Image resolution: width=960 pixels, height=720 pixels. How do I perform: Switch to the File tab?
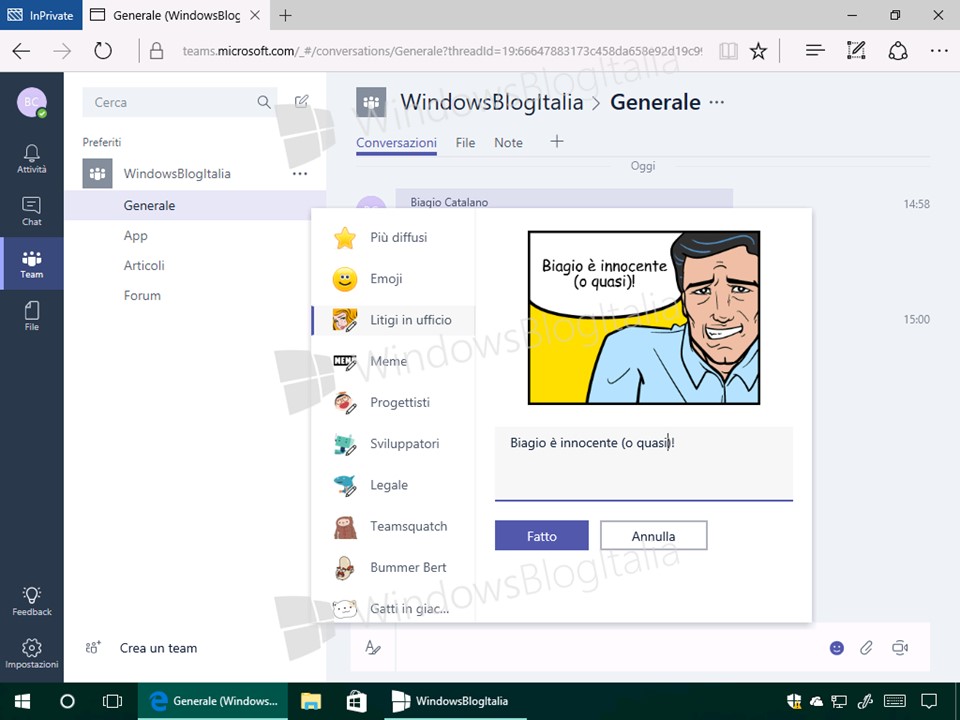[465, 143]
